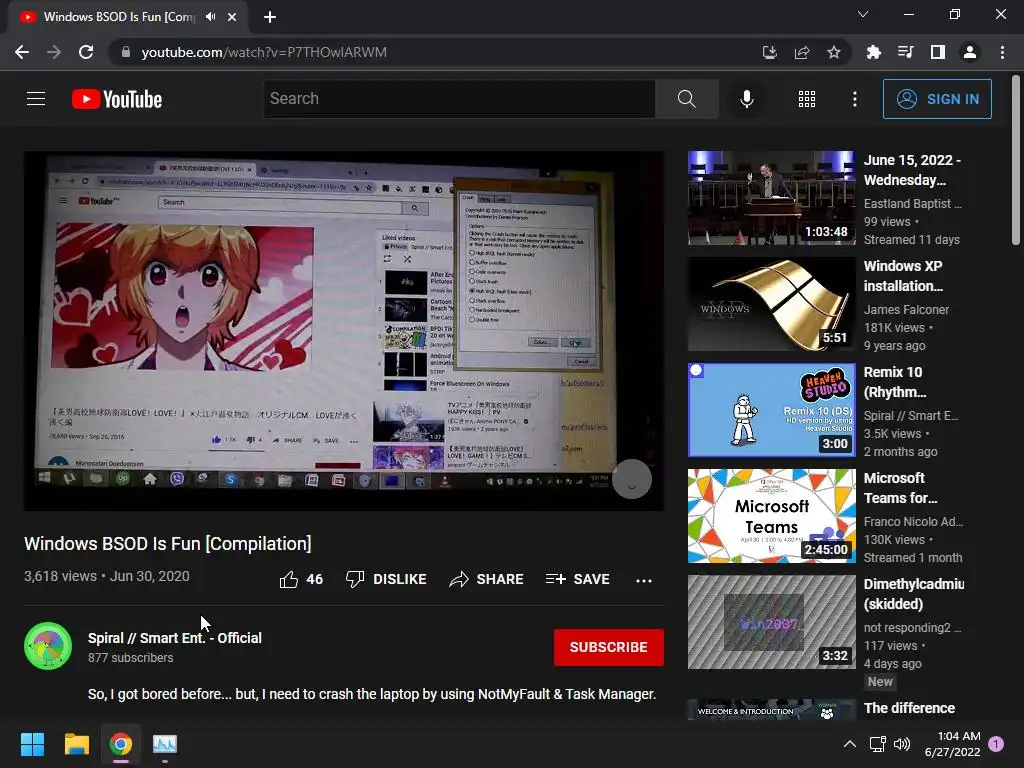
Task: Open Windows XP installation video thumbnail
Action: click(771, 304)
